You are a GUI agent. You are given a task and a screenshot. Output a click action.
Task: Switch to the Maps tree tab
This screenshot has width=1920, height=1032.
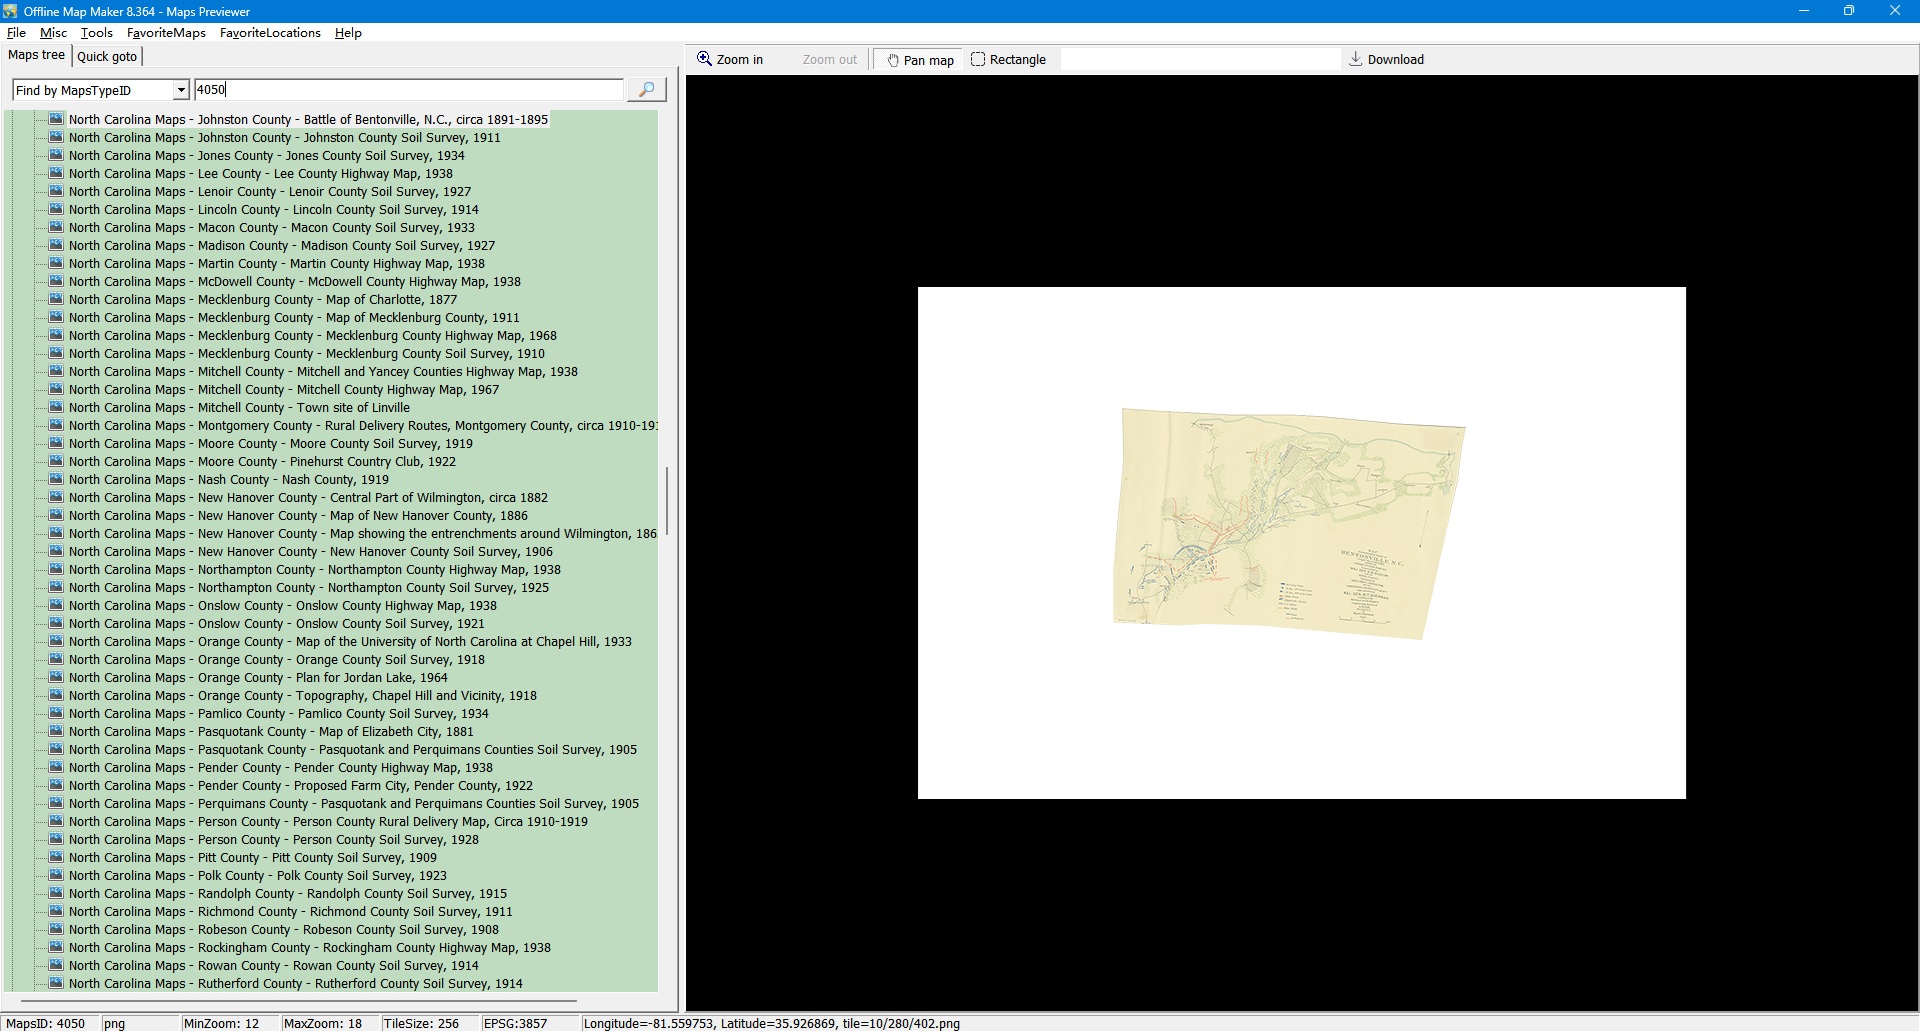pyautogui.click(x=37, y=56)
